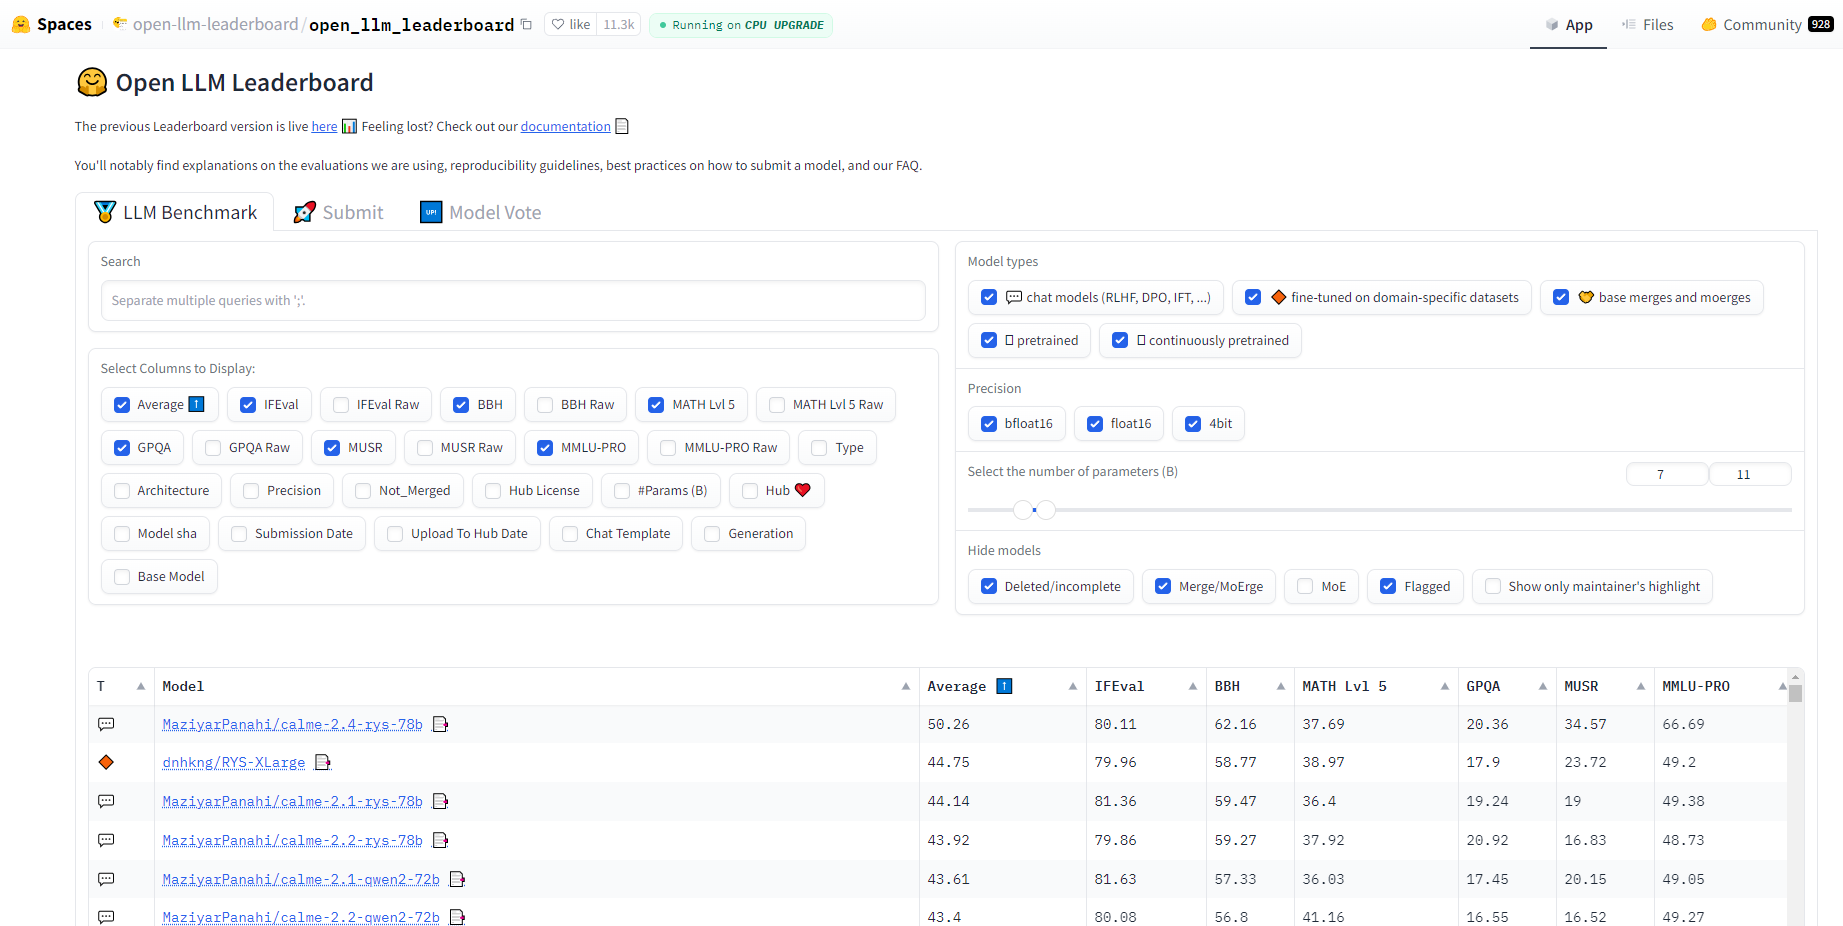Sort by the Average column arrow
1843x926 pixels.
click(1072, 686)
